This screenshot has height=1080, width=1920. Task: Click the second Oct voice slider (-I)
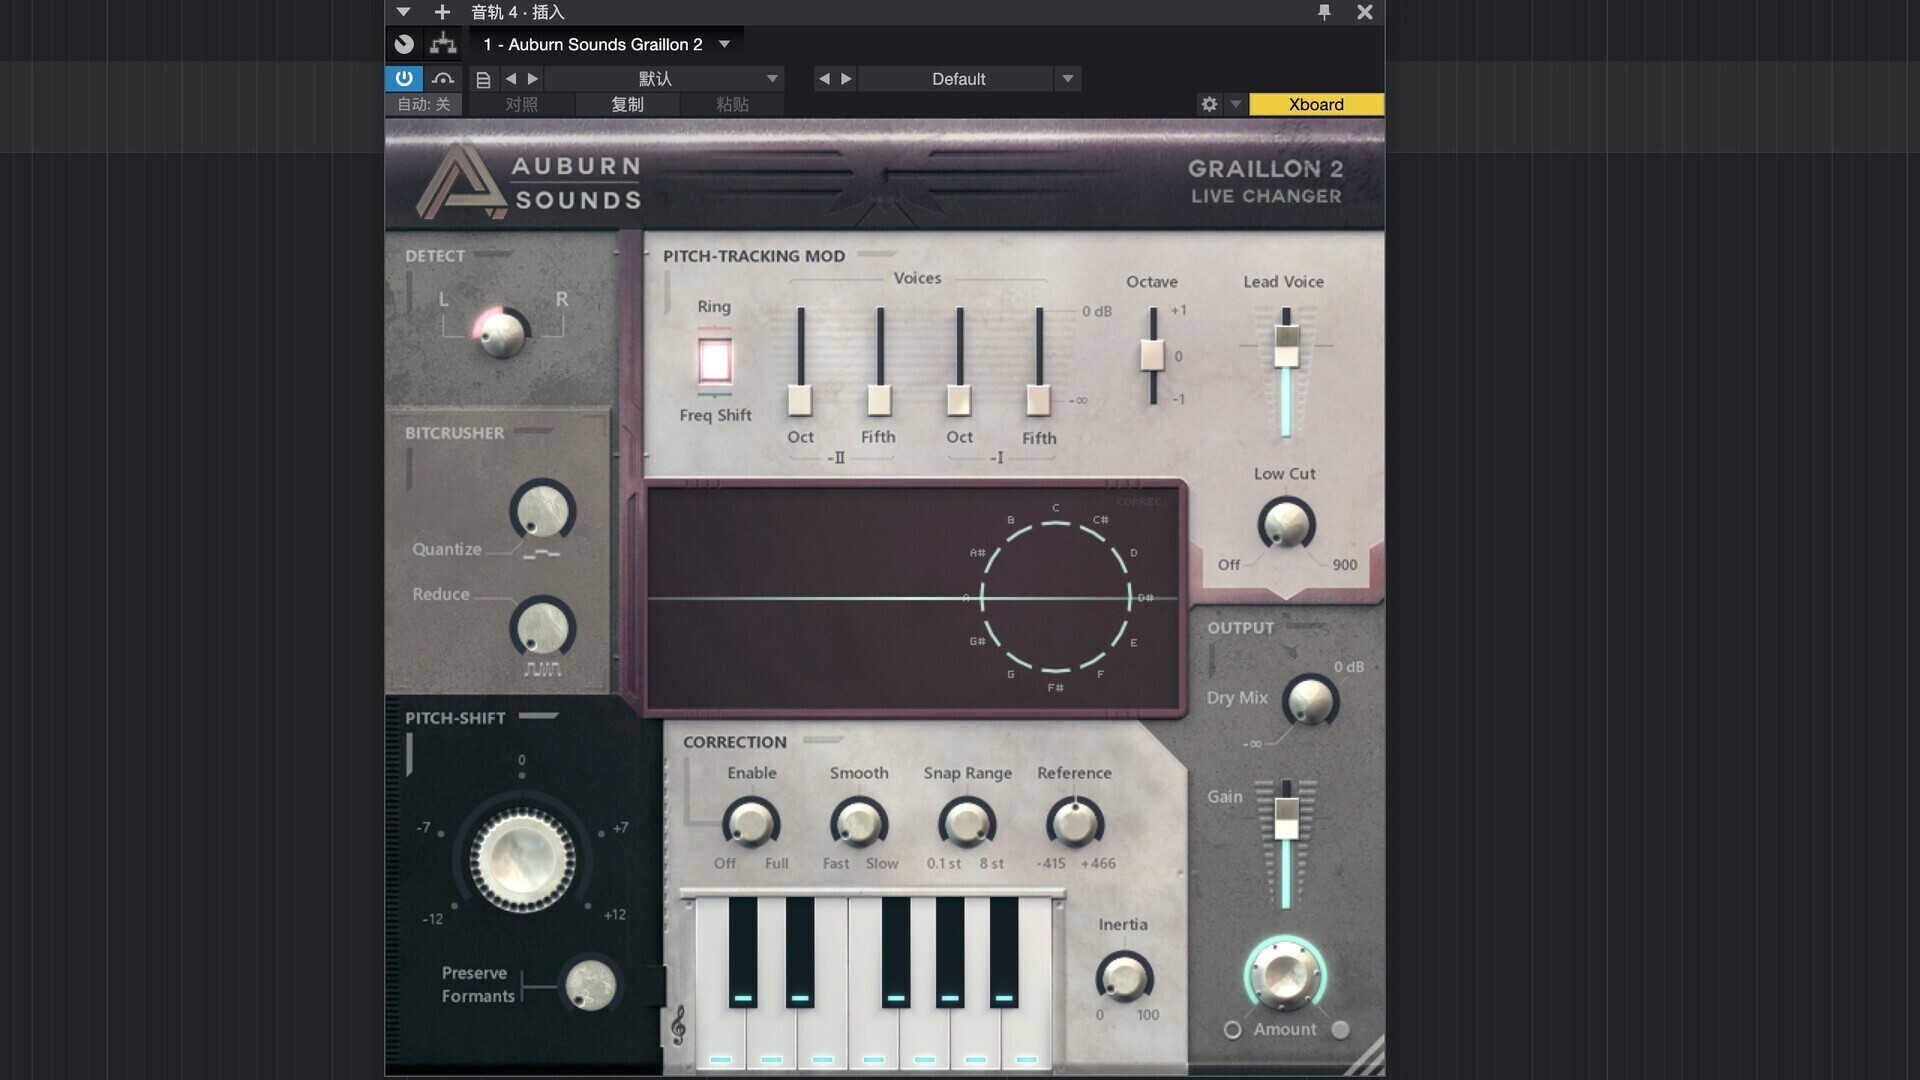tap(959, 400)
